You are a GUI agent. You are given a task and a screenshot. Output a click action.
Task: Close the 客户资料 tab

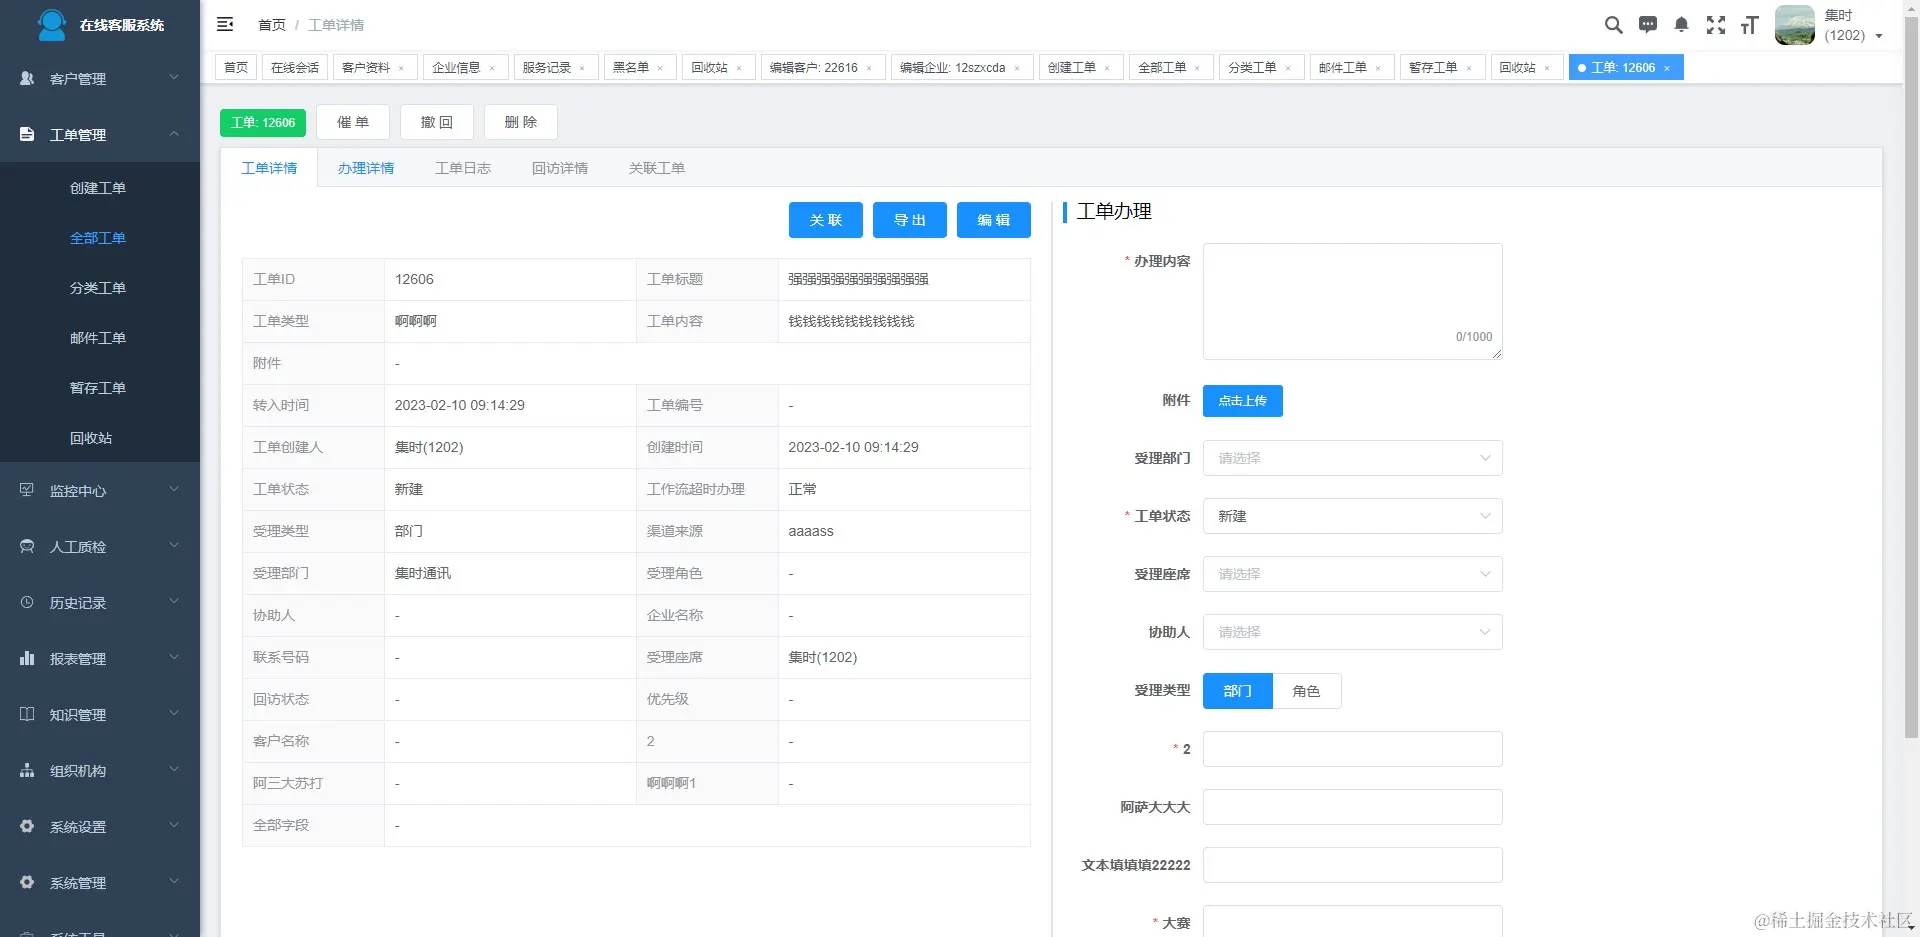click(x=401, y=68)
